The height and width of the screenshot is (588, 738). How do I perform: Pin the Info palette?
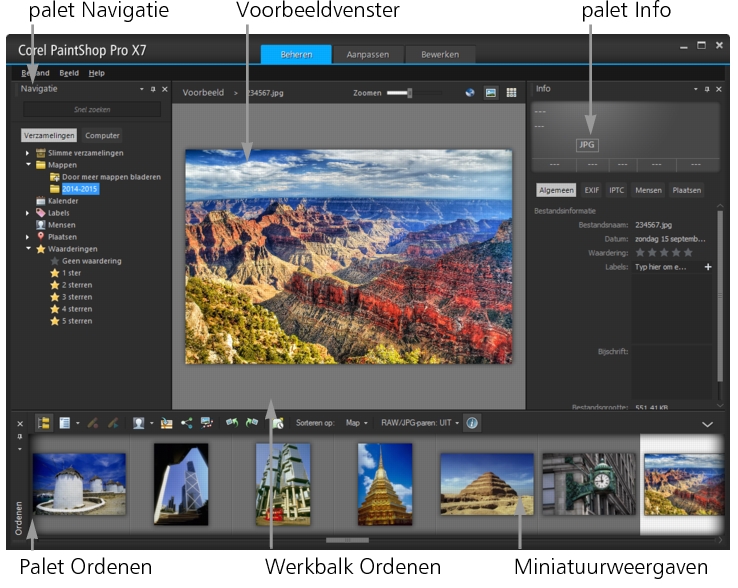coord(707,89)
